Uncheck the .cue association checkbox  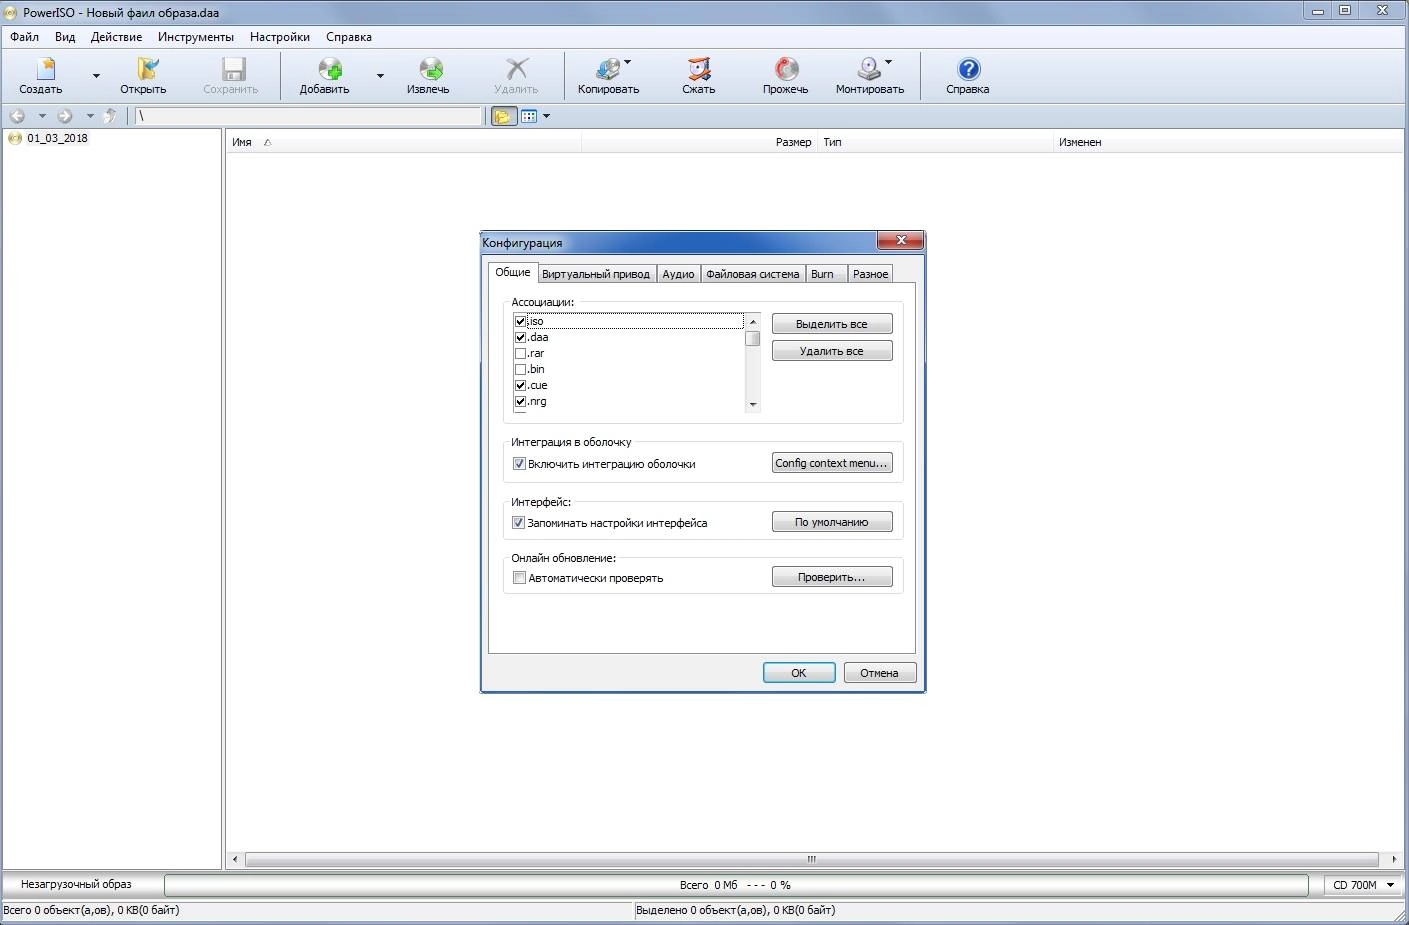click(x=520, y=385)
